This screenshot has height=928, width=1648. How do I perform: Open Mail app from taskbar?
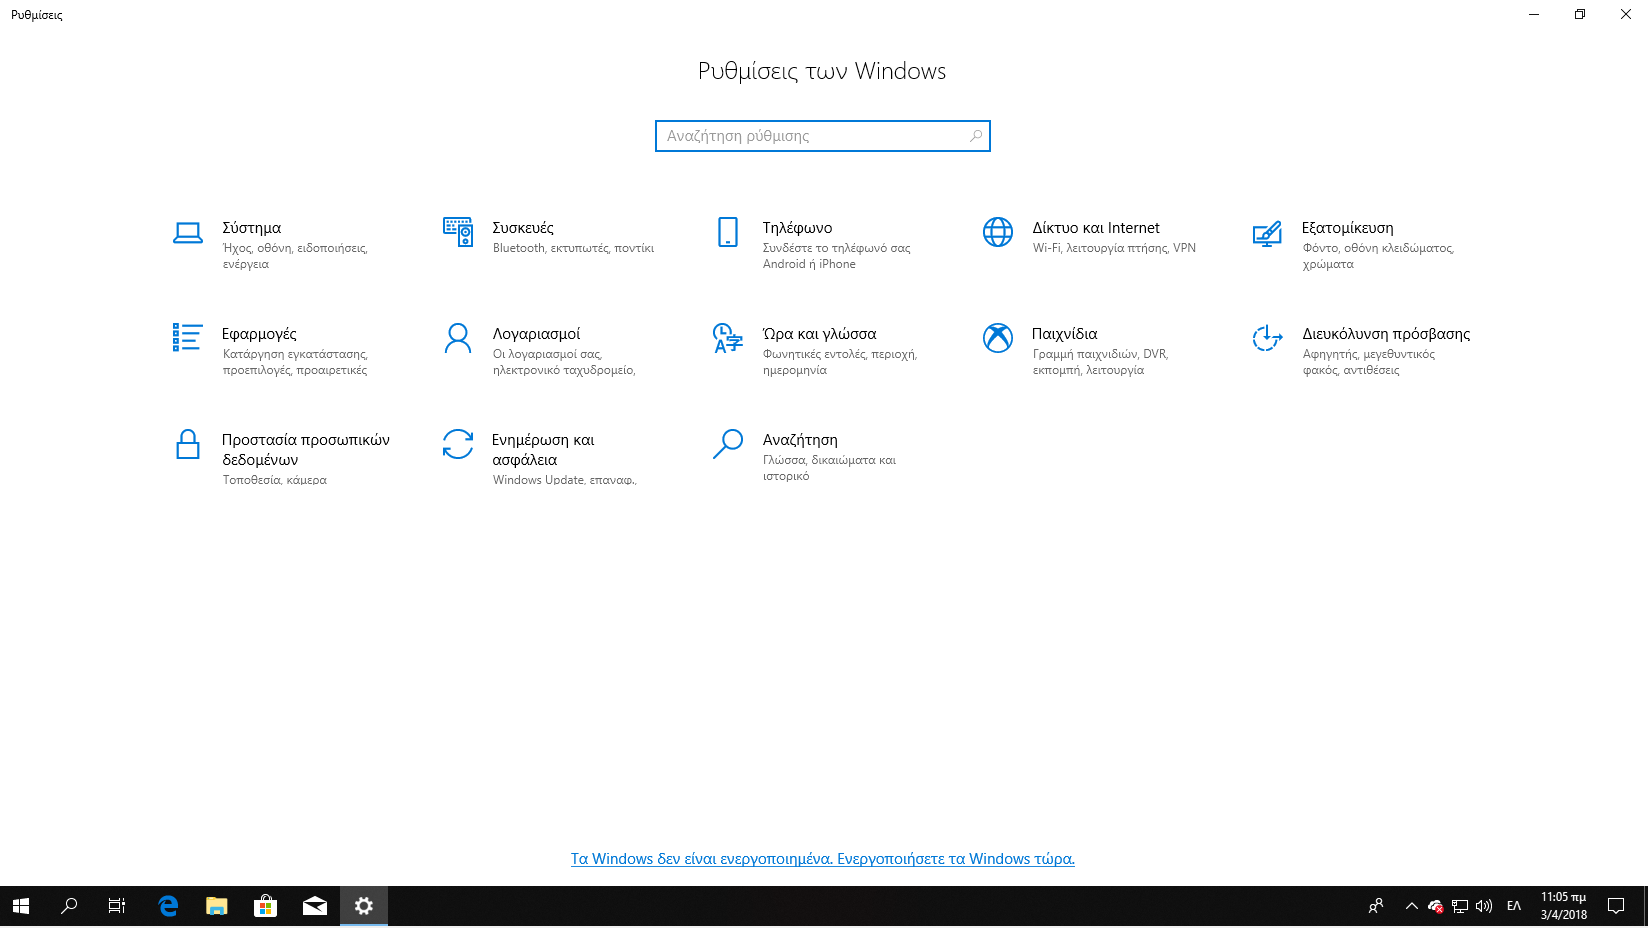315,906
